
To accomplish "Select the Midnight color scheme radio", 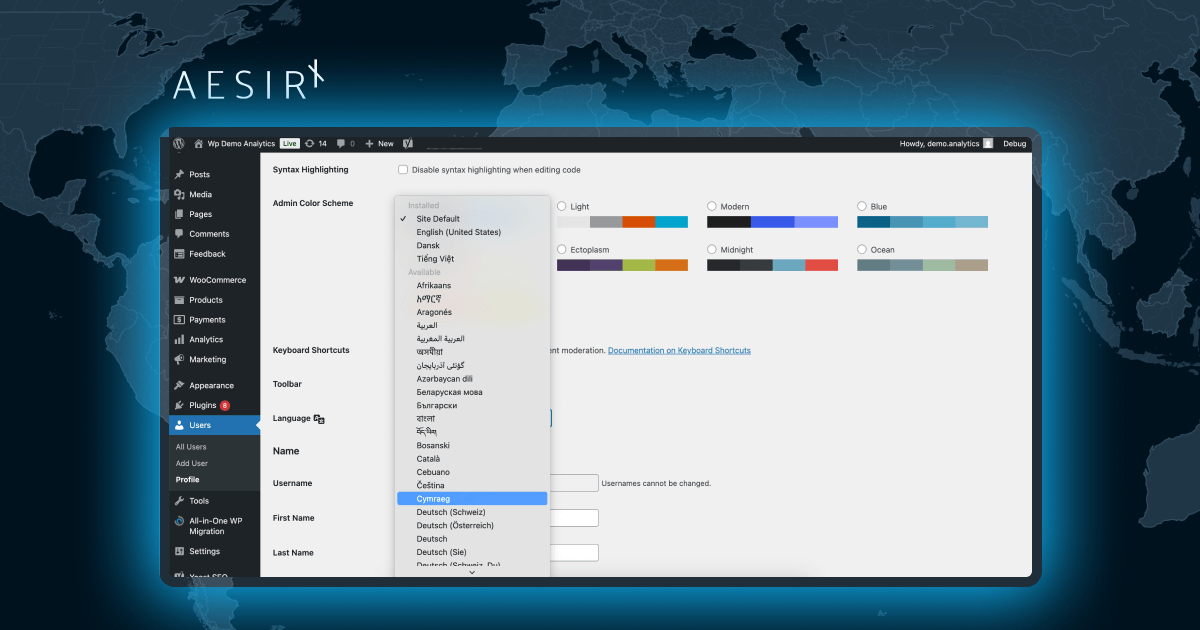I will point(712,250).
